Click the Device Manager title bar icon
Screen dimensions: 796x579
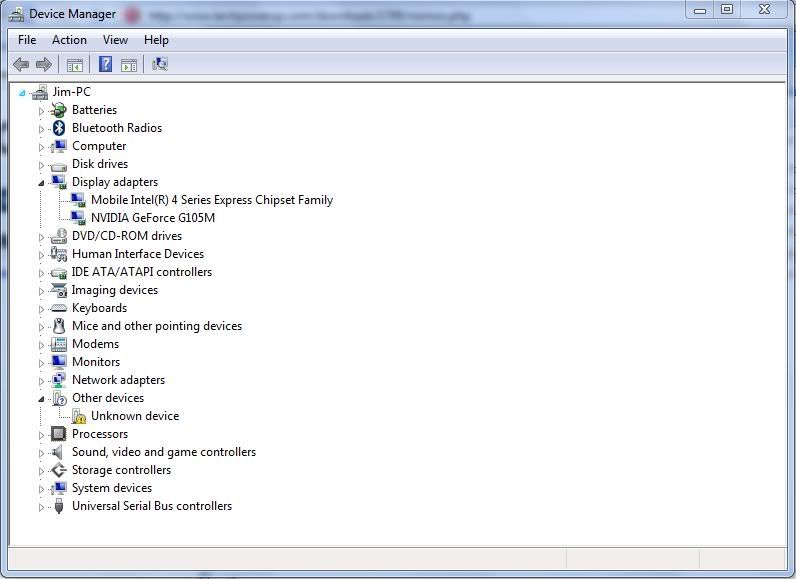[x=16, y=14]
